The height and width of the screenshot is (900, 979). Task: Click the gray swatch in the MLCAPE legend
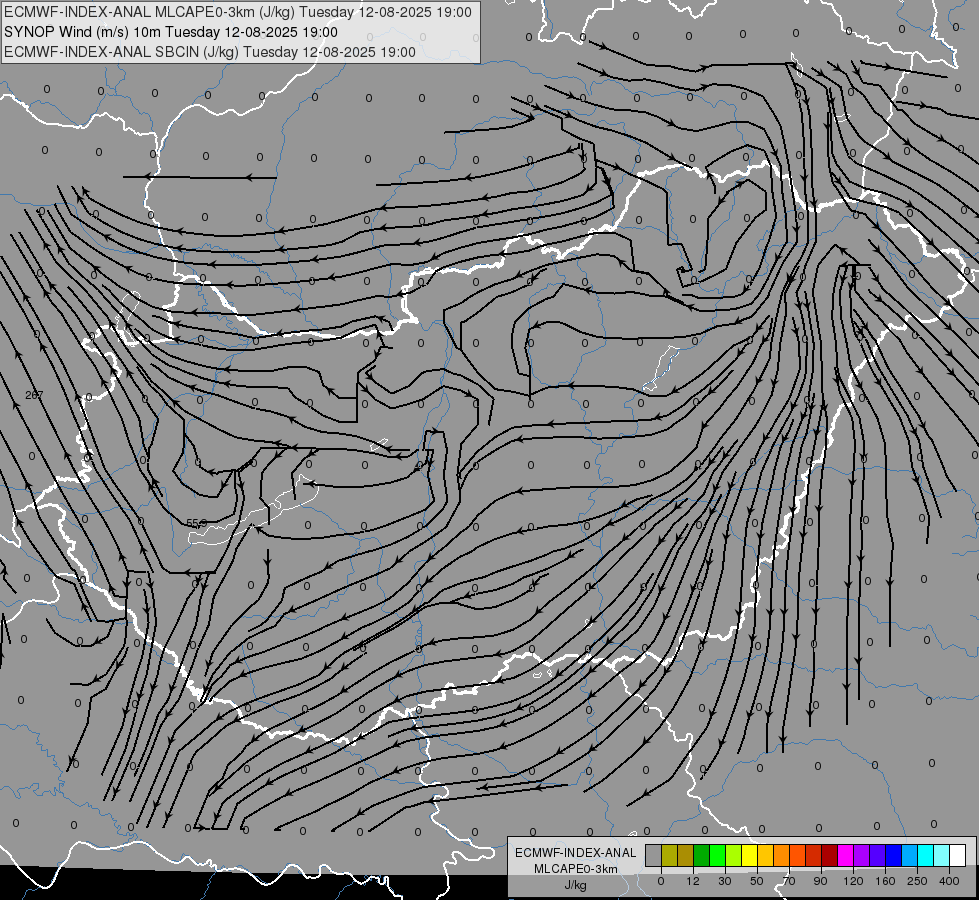tap(654, 855)
